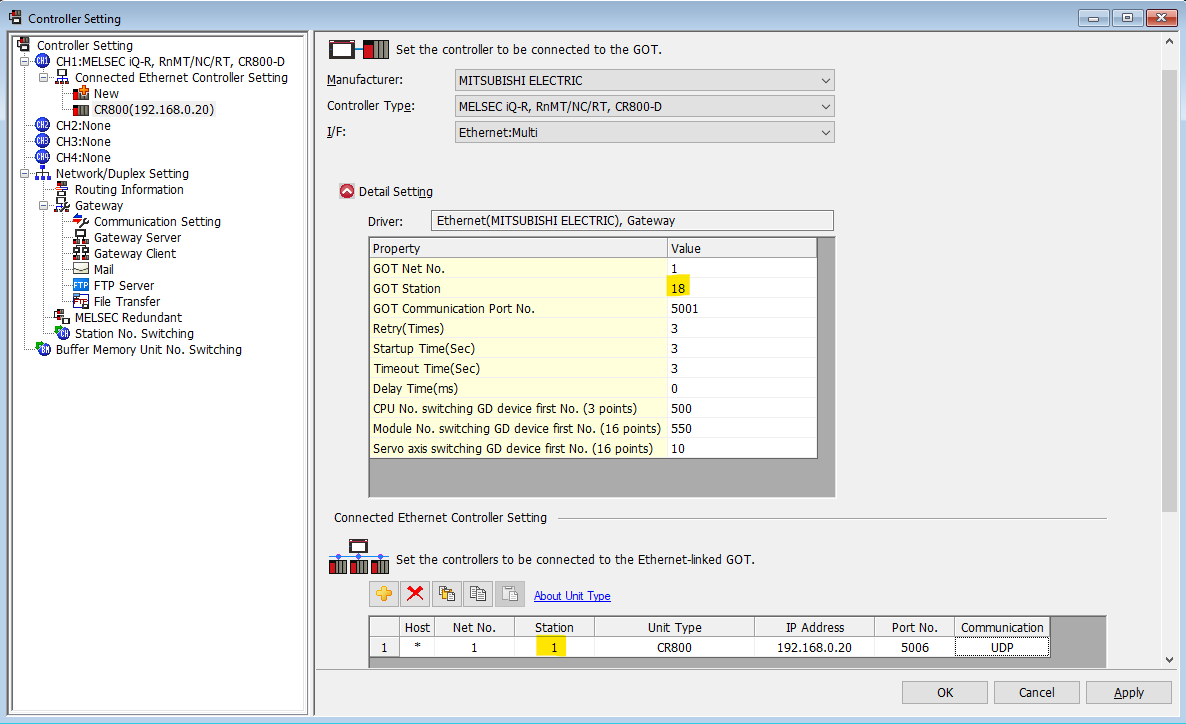
Task: Click the MELSEC Redundant icon
Action: click(x=62, y=318)
